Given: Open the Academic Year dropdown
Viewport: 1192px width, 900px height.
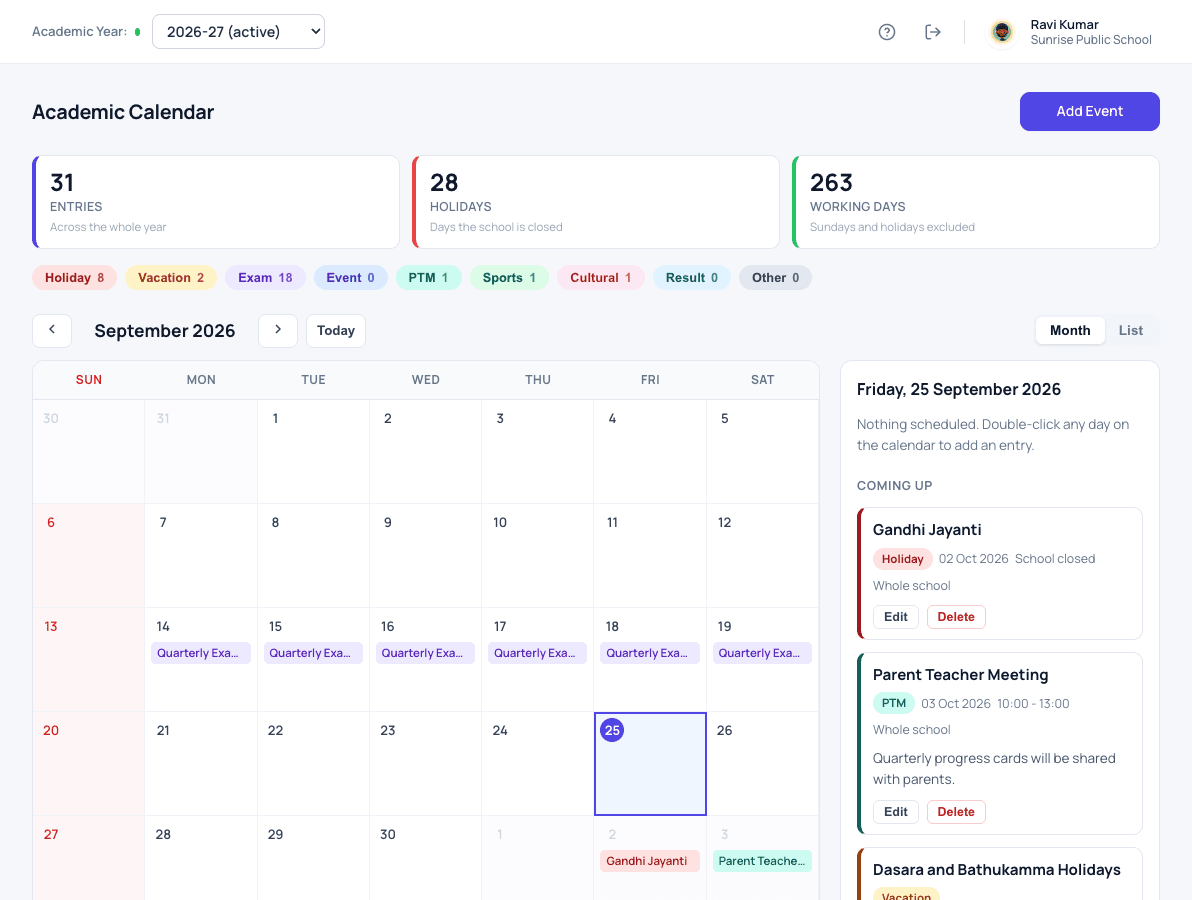Looking at the screenshot, I should pos(238,32).
